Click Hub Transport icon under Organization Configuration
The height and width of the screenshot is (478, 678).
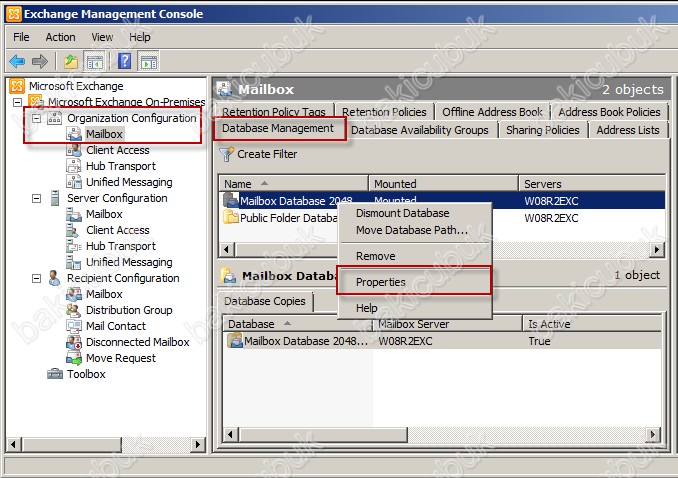point(74,166)
